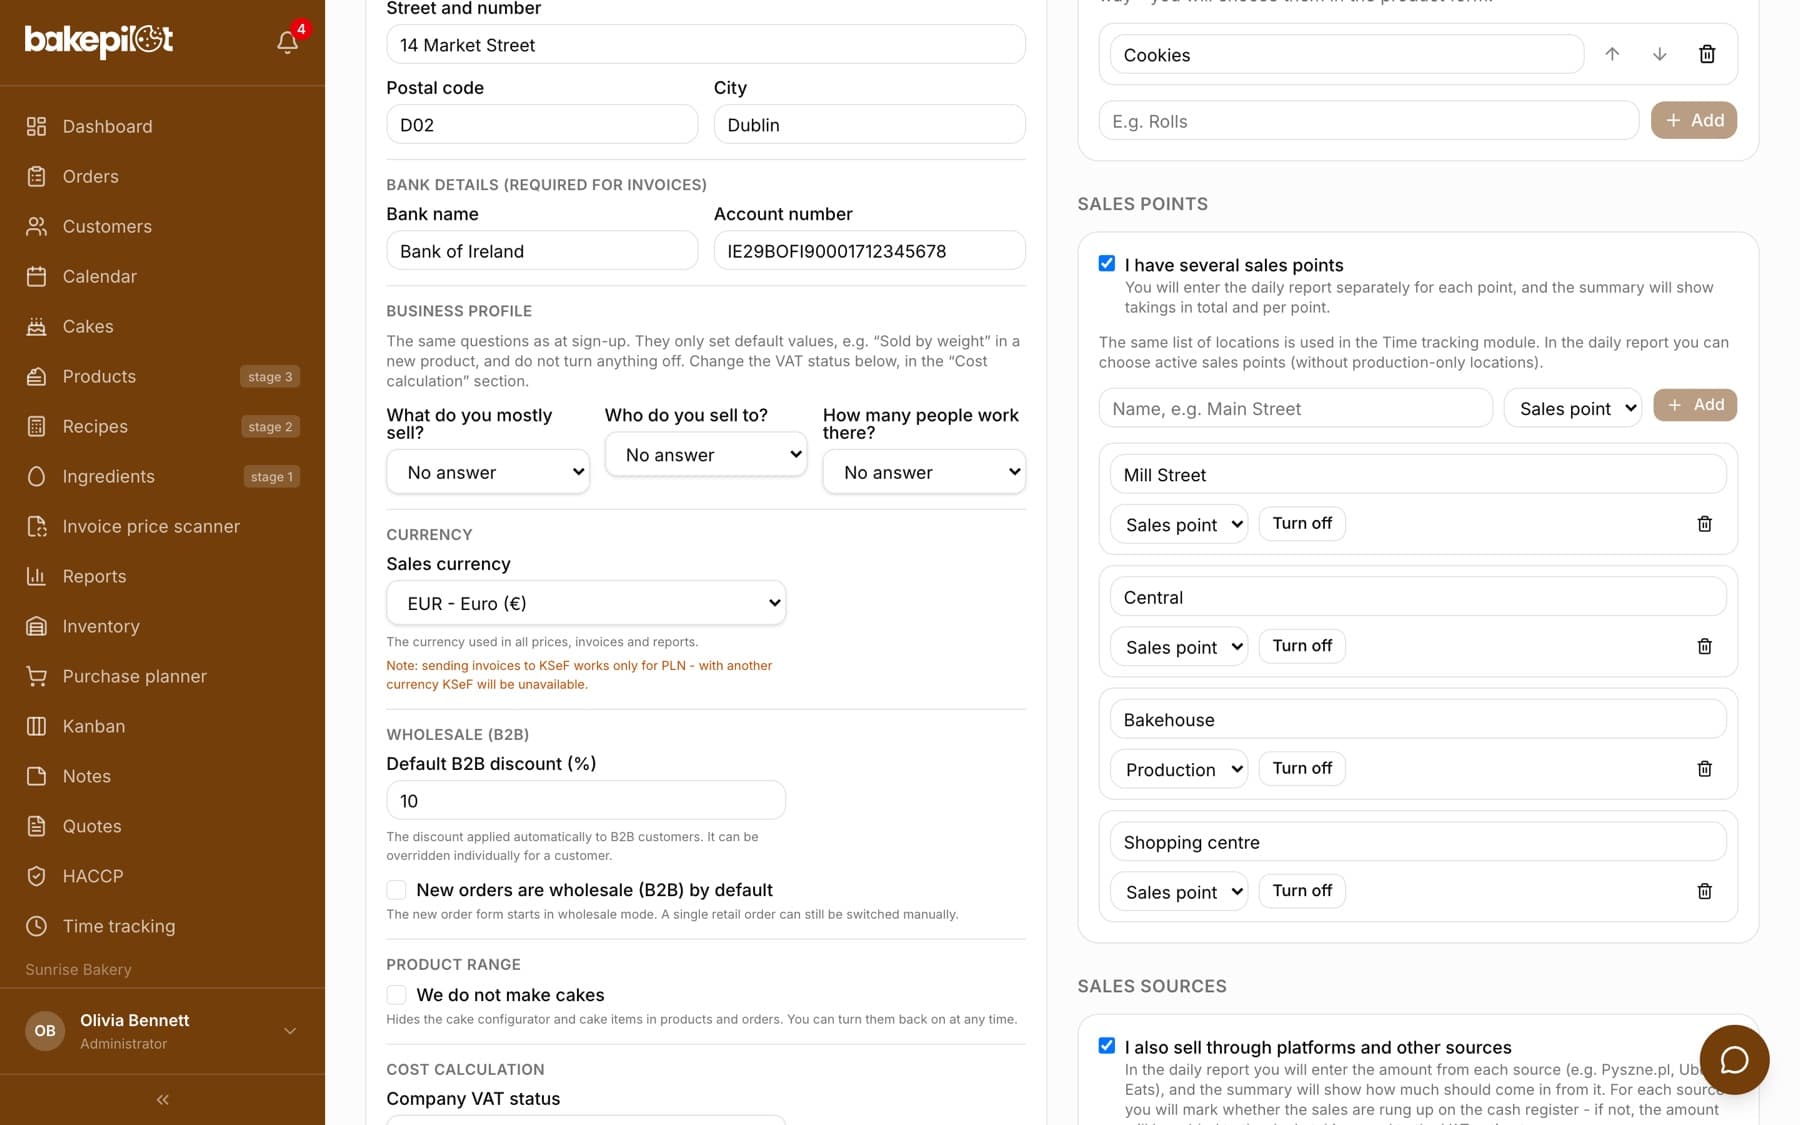This screenshot has height=1125, width=1800.
Task: Turn off Central sales point
Action: pyautogui.click(x=1302, y=646)
